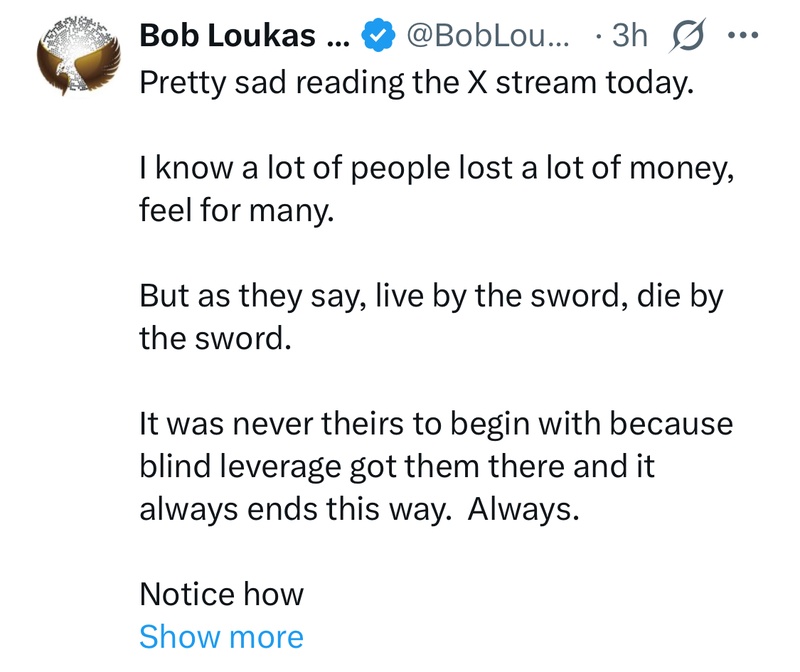Click the line starting "But as they say"
800x672 pixels.
coord(430,299)
